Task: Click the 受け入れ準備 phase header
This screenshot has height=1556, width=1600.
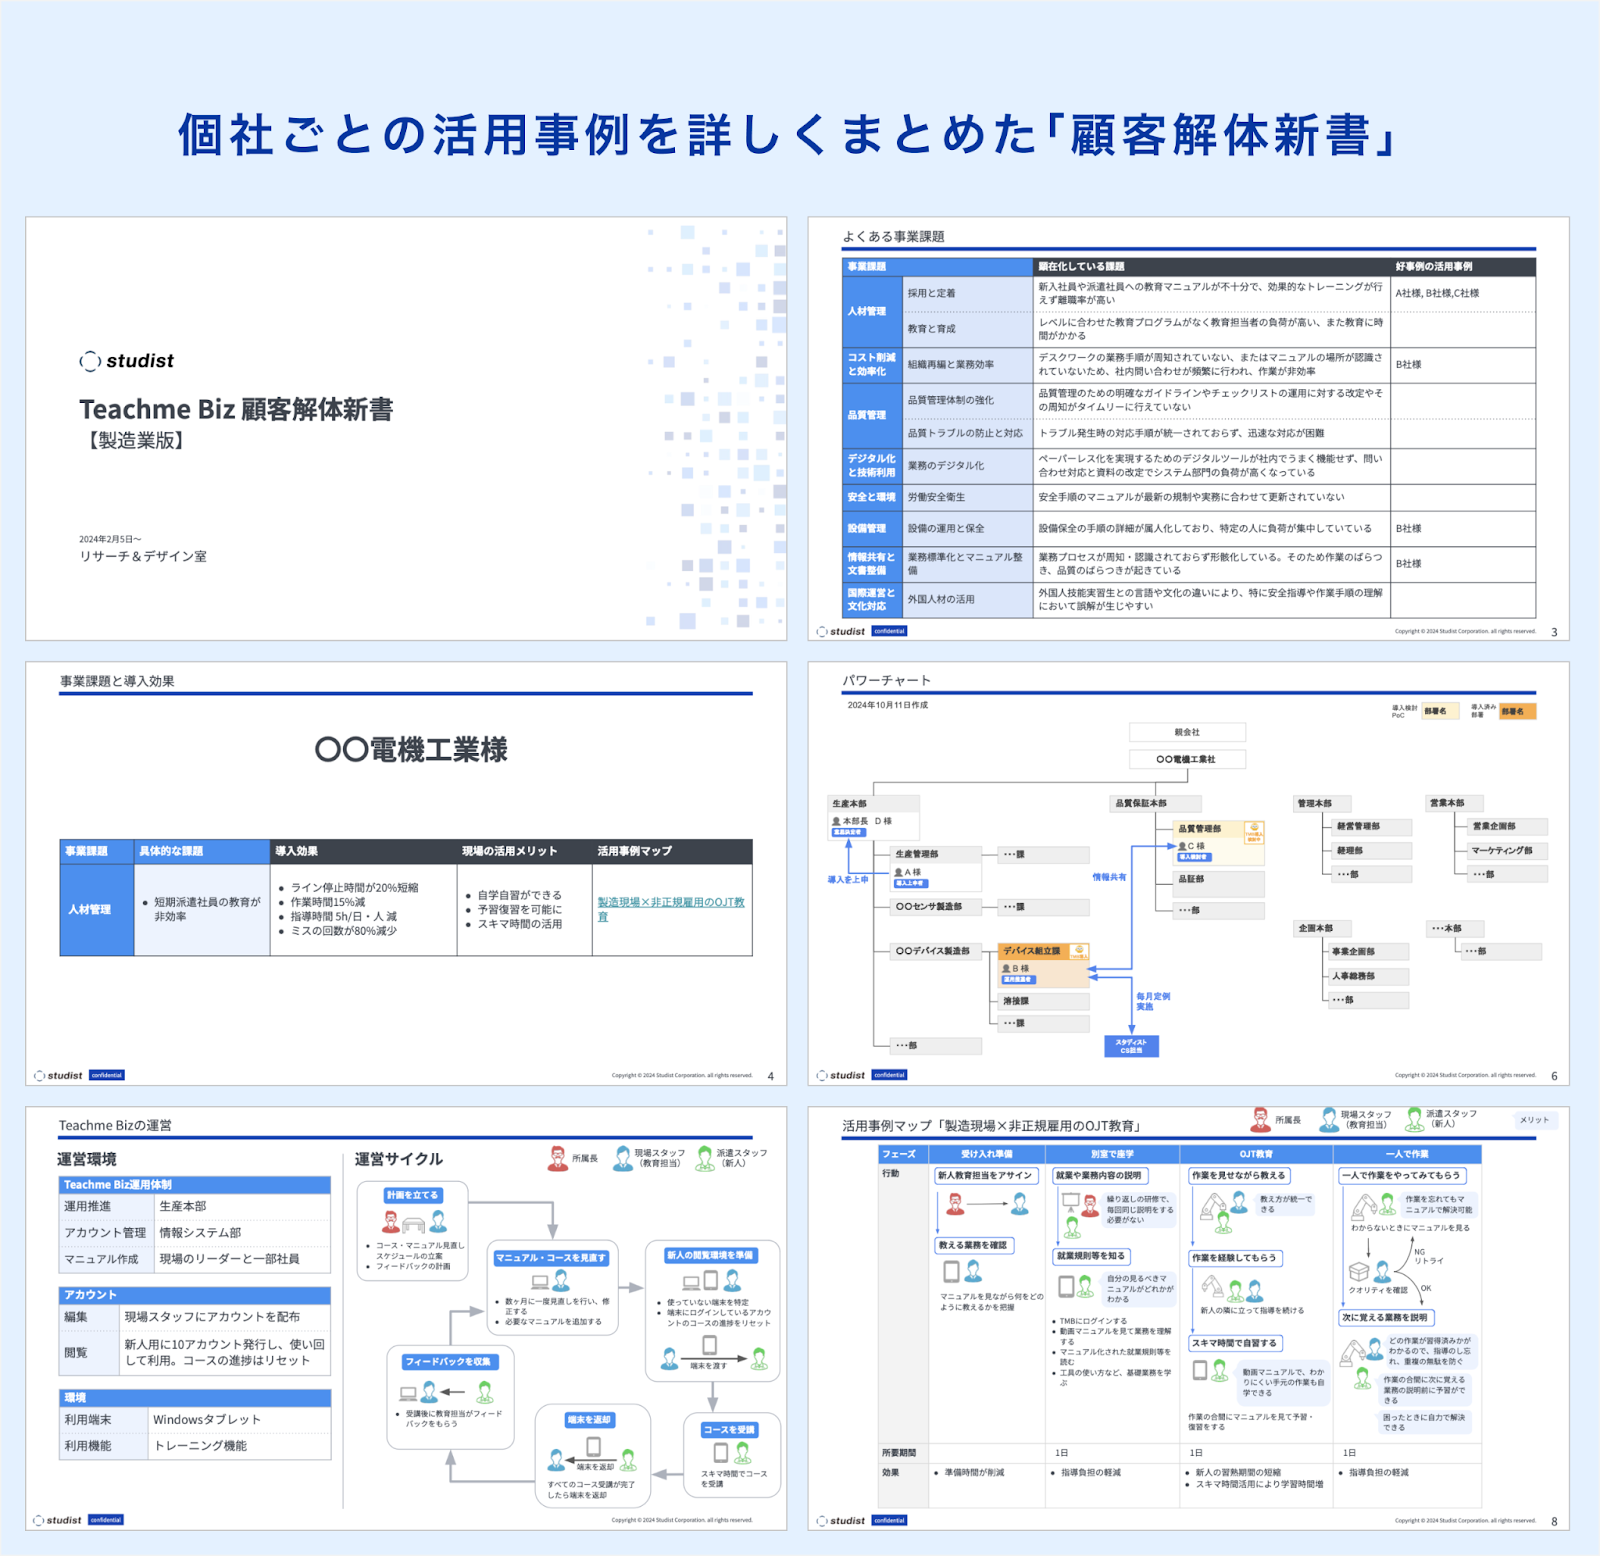Action: pyautogui.click(x=987, y=1154)
